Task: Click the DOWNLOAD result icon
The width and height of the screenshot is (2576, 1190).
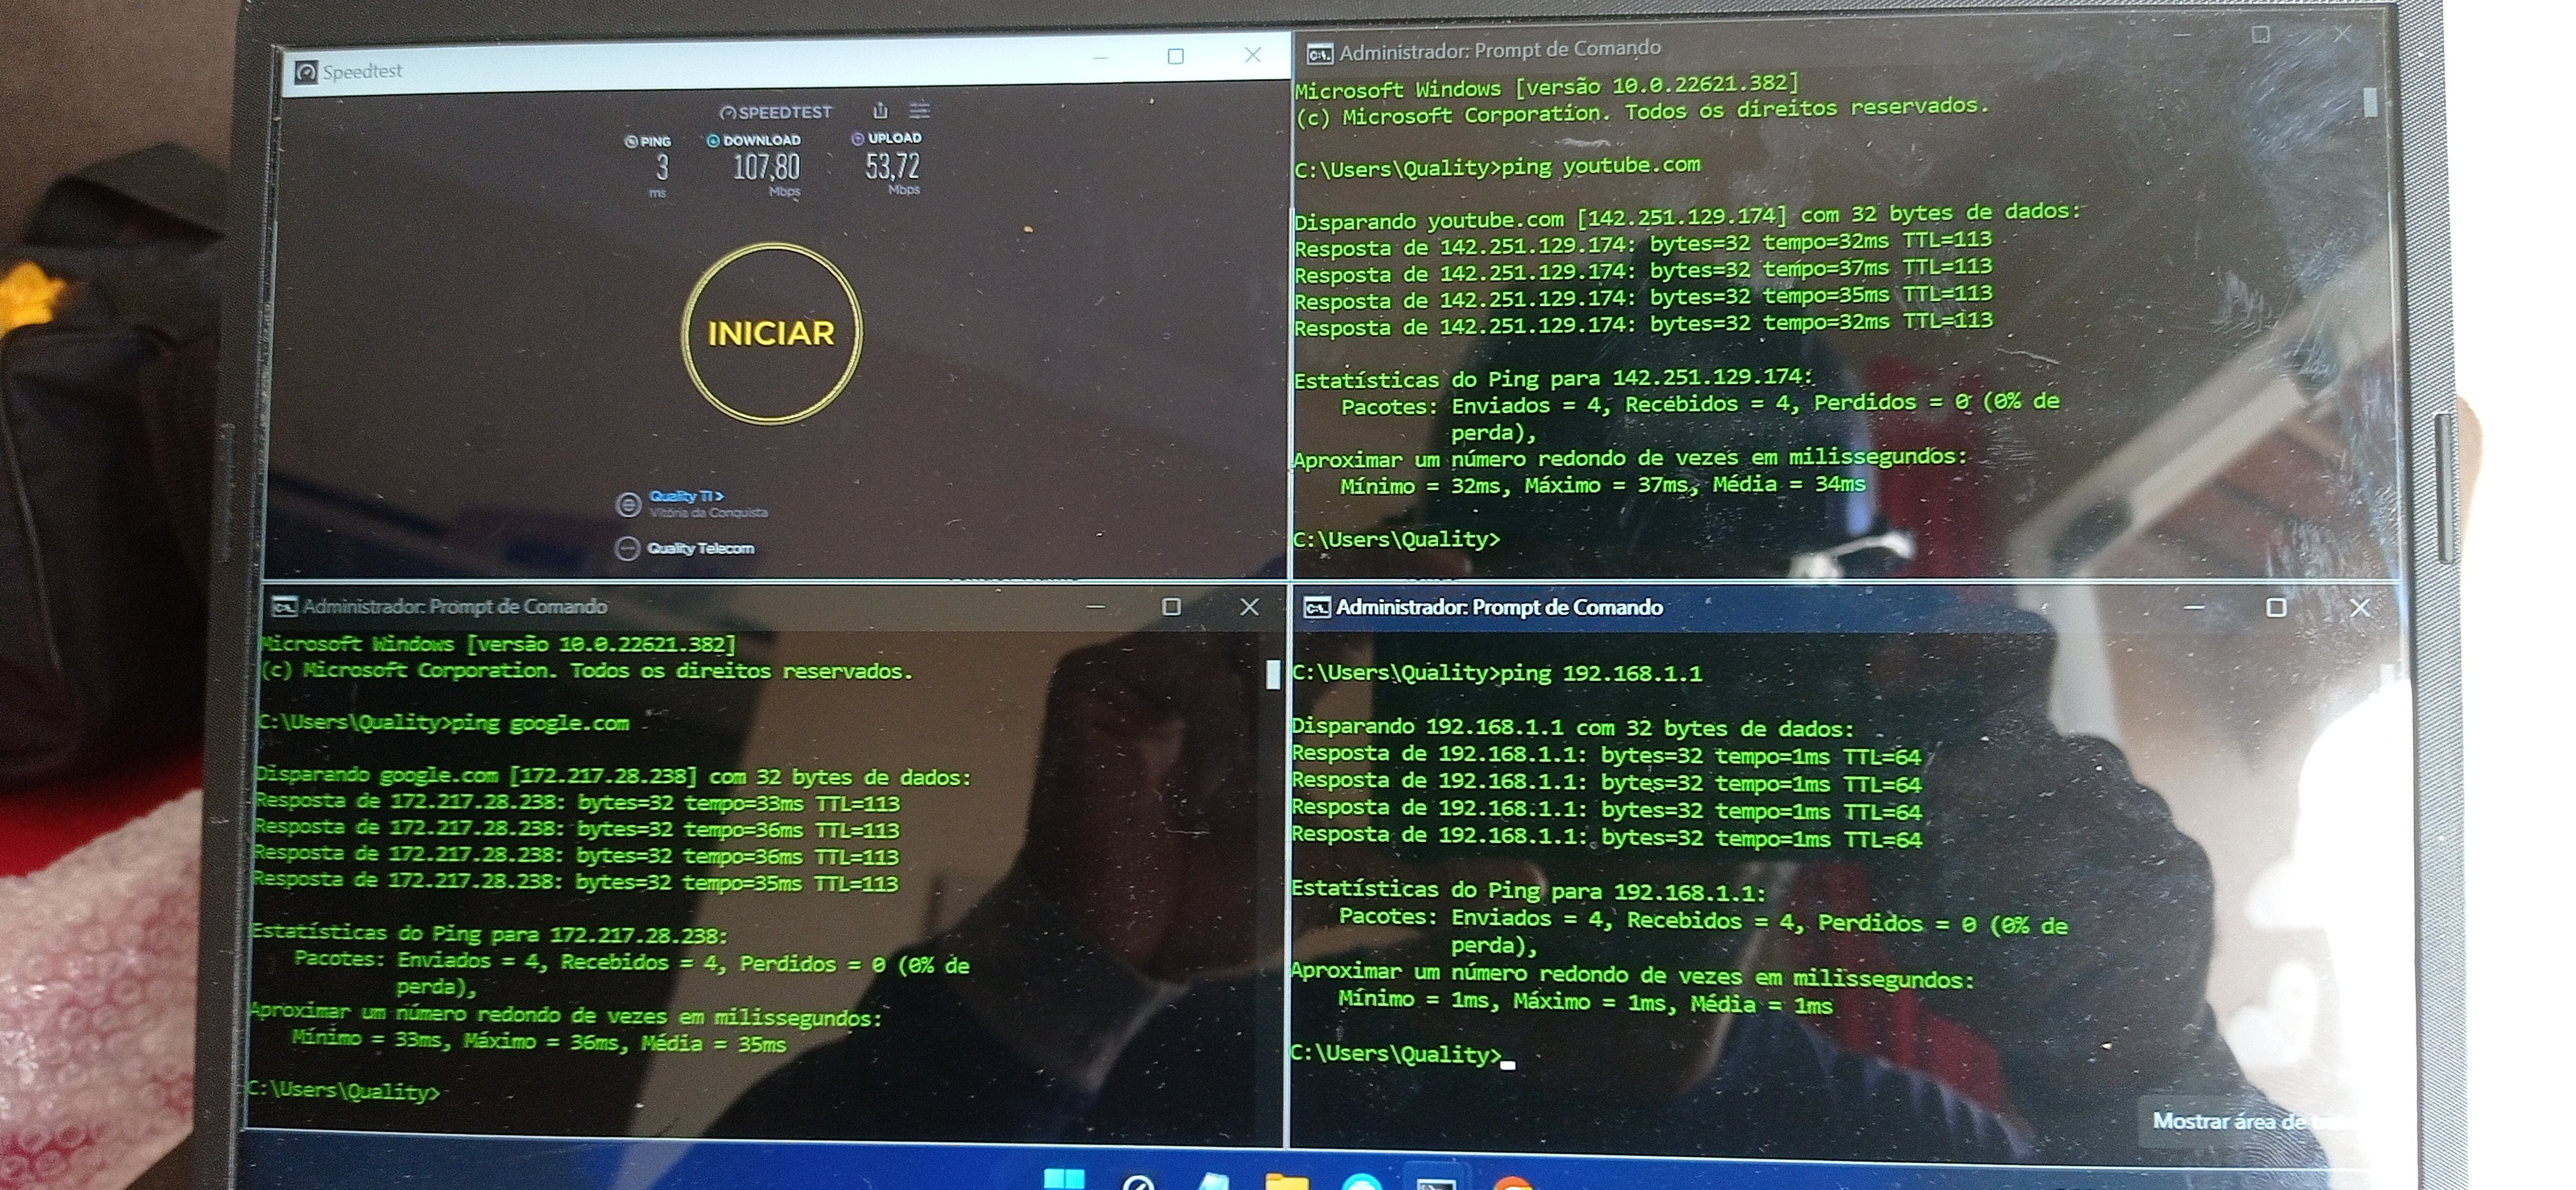Action: click(713, 141)
